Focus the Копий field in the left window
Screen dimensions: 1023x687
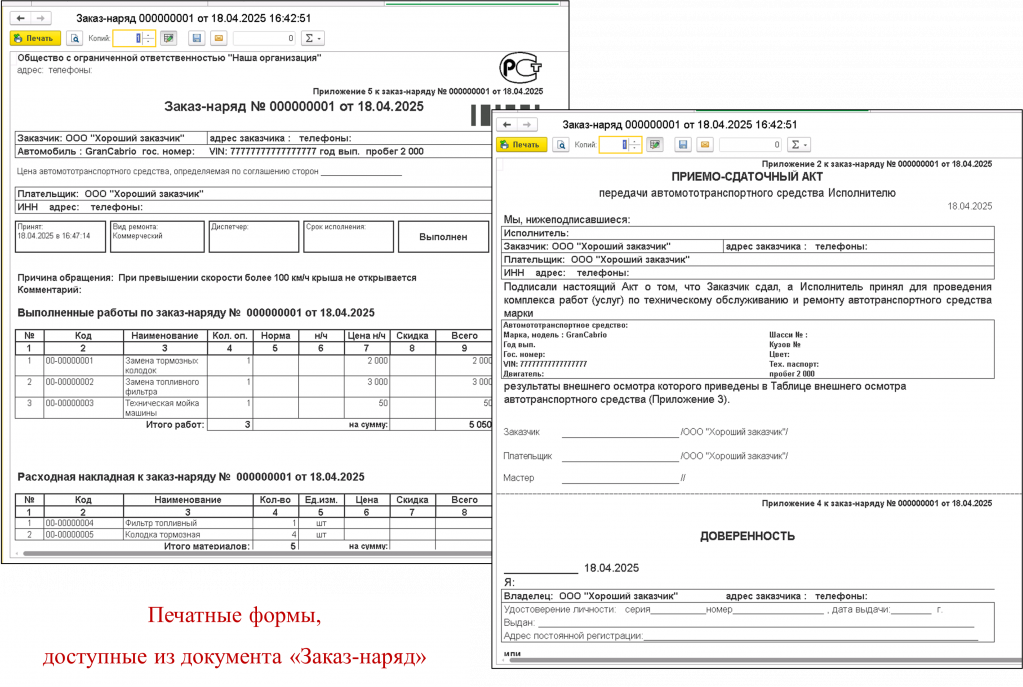(x=128, y=38)
